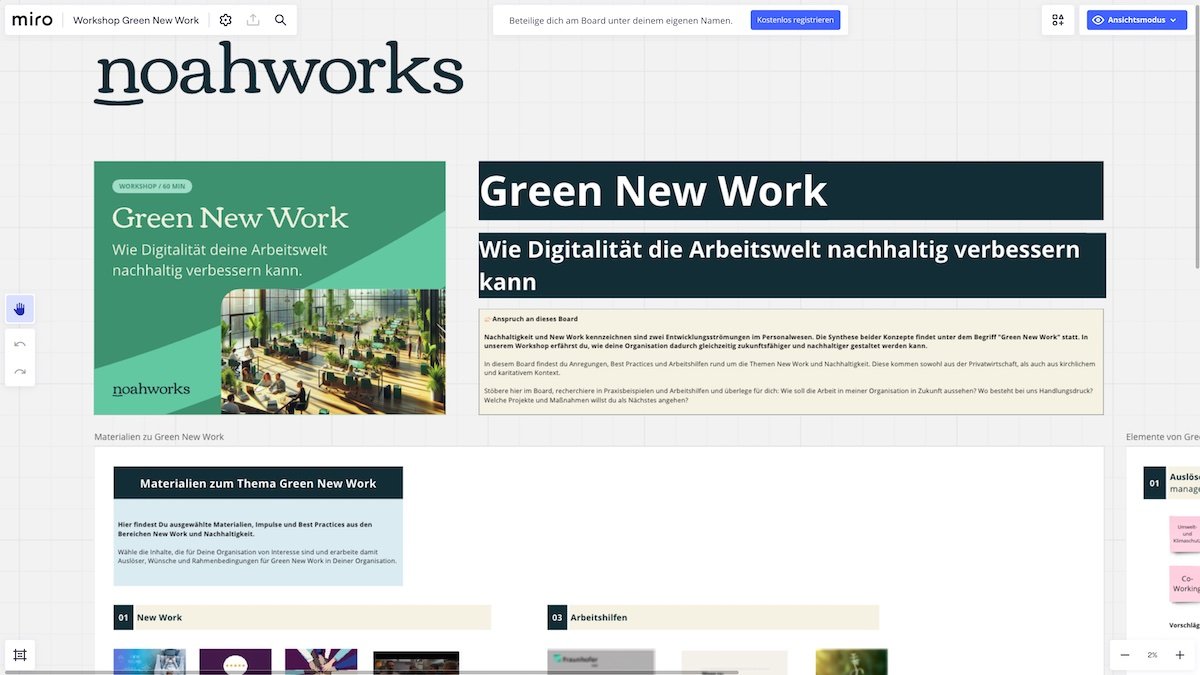Screen dimensions: 1200x675
Task: Click the WORKSHOP / 60 MIN badge
Action: [x=153, y=186]
